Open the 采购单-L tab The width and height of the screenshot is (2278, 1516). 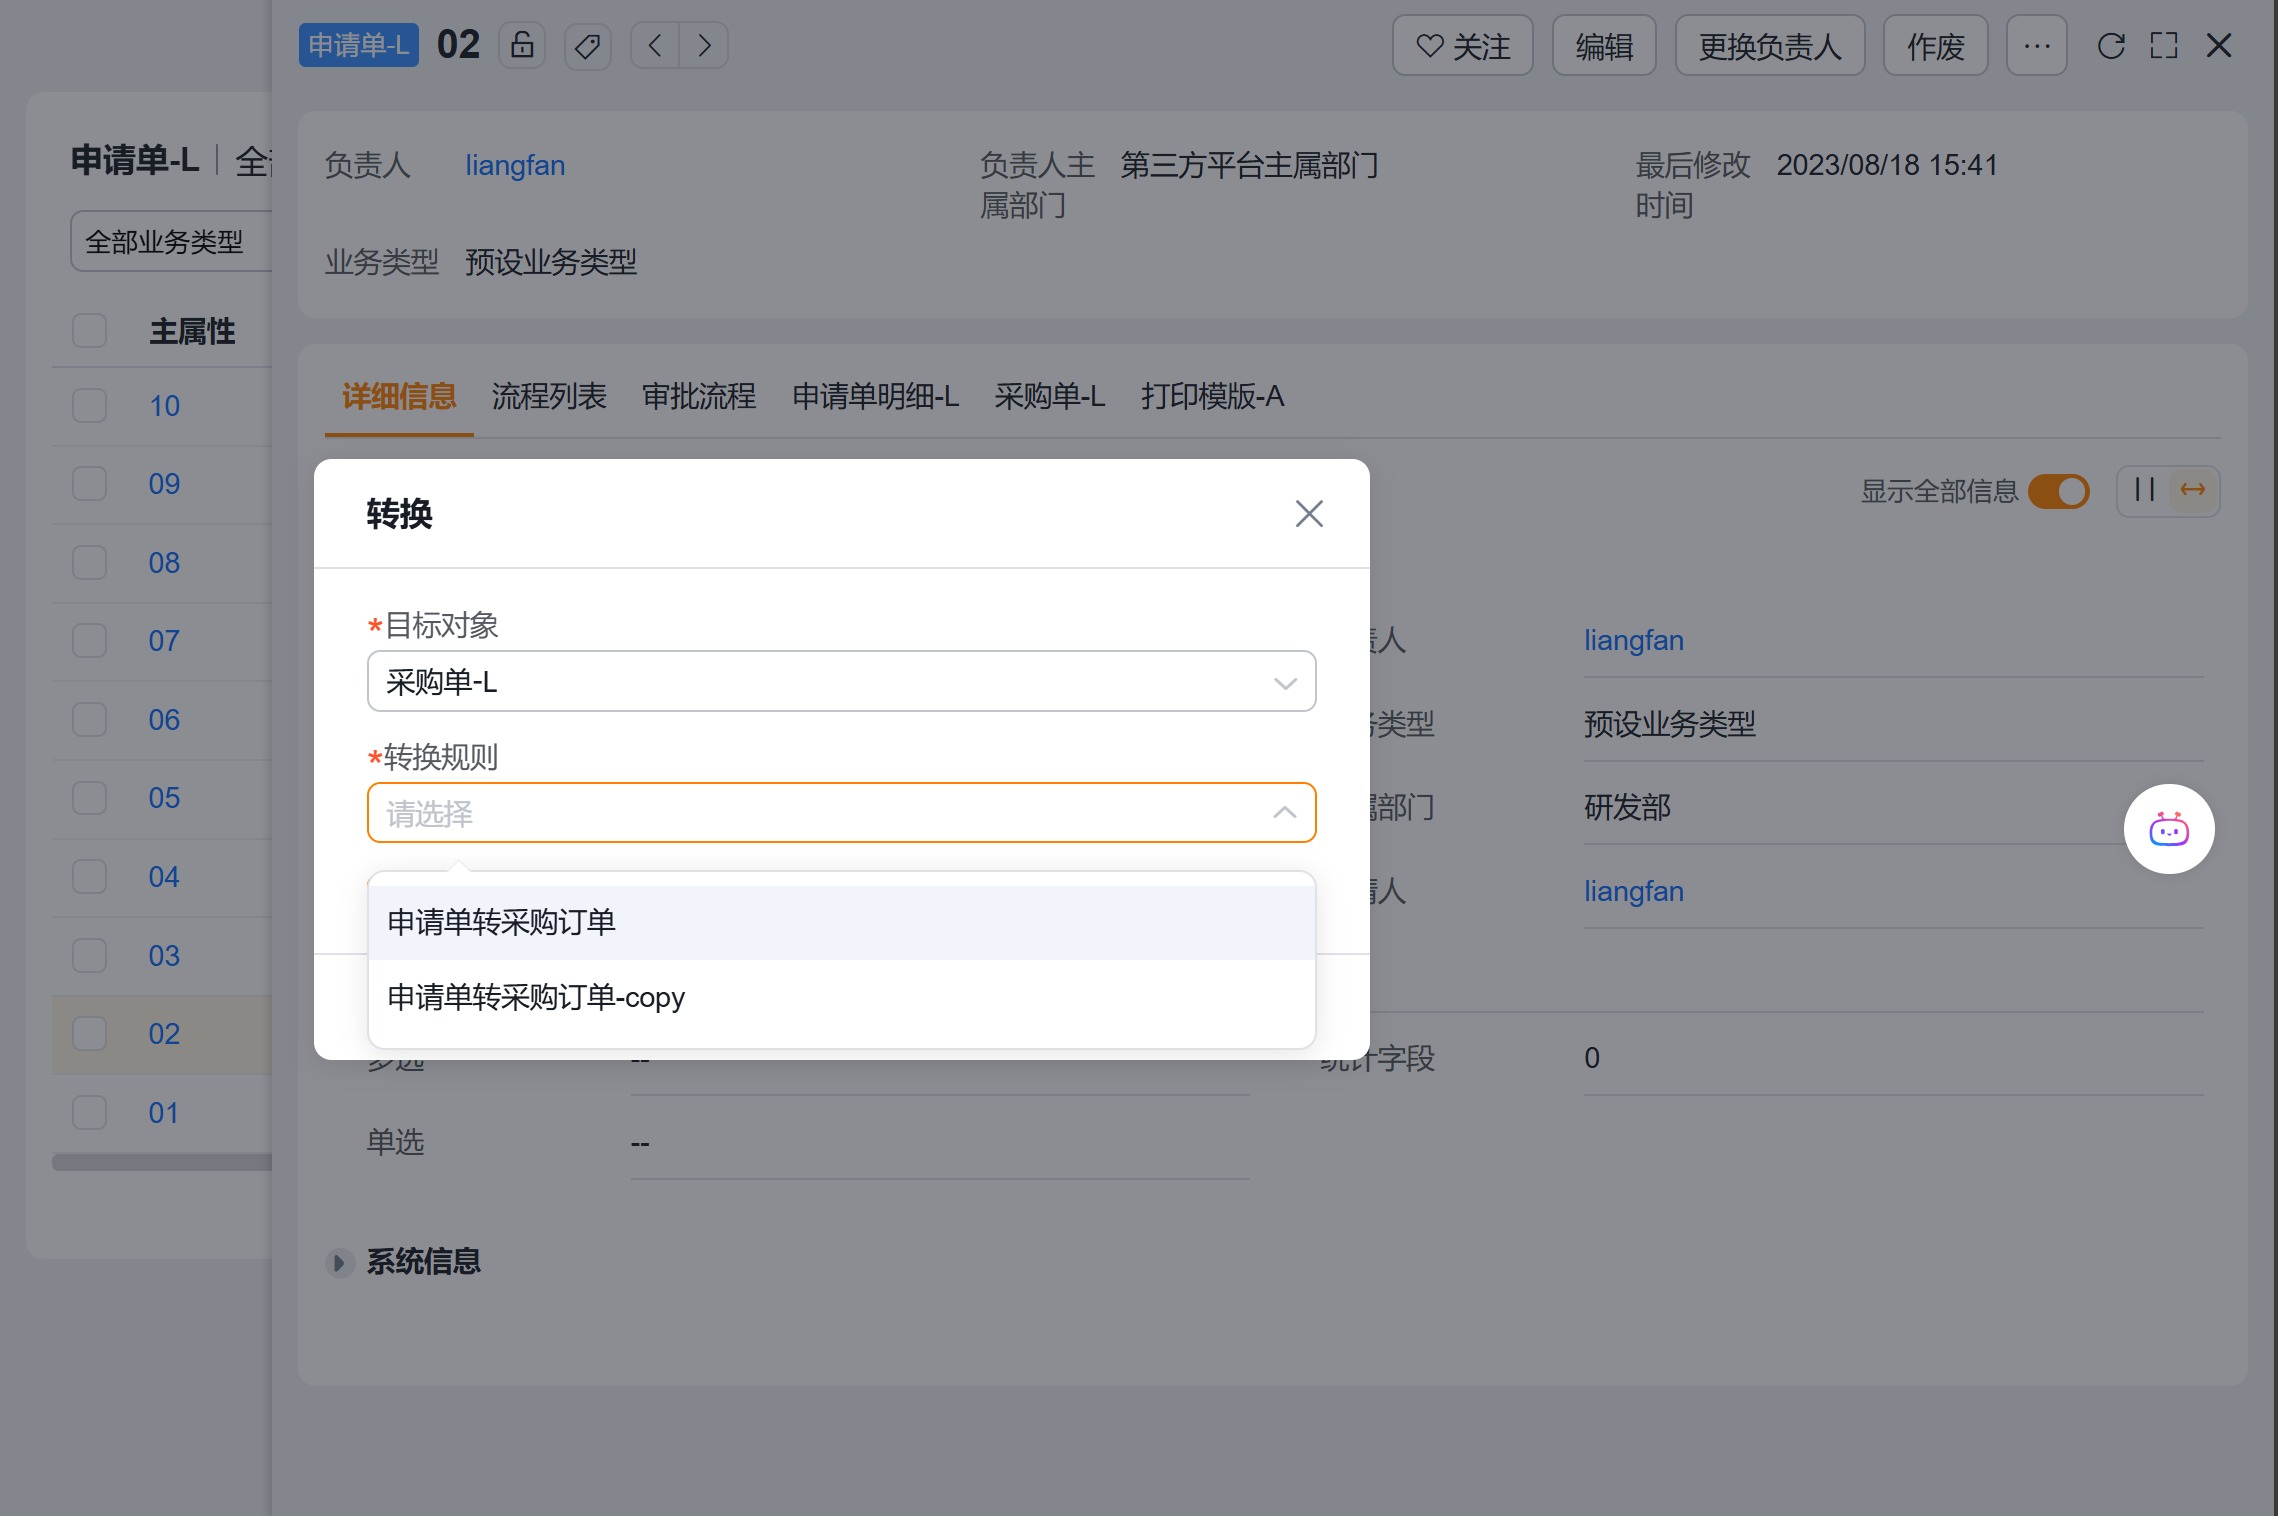coord(1049,397)
